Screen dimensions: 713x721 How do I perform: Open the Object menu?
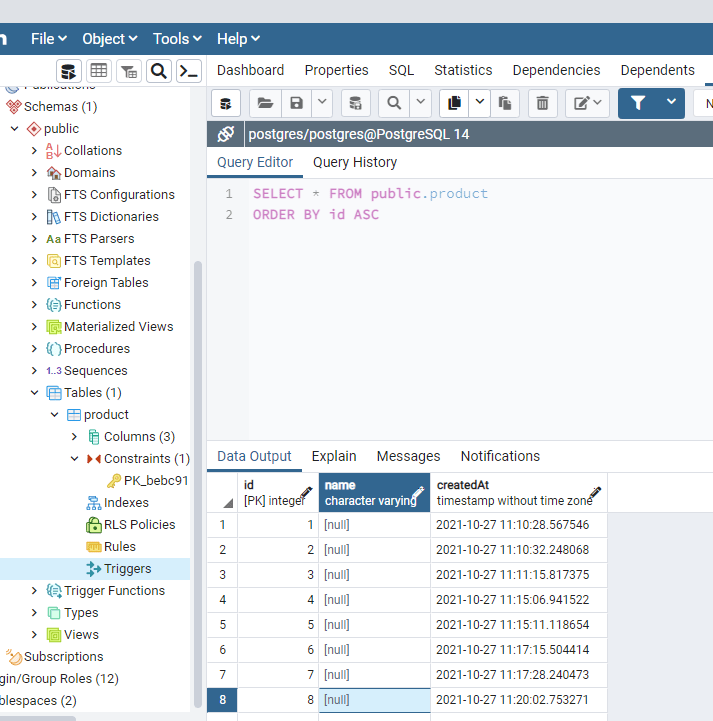click(x=109, y=39)
